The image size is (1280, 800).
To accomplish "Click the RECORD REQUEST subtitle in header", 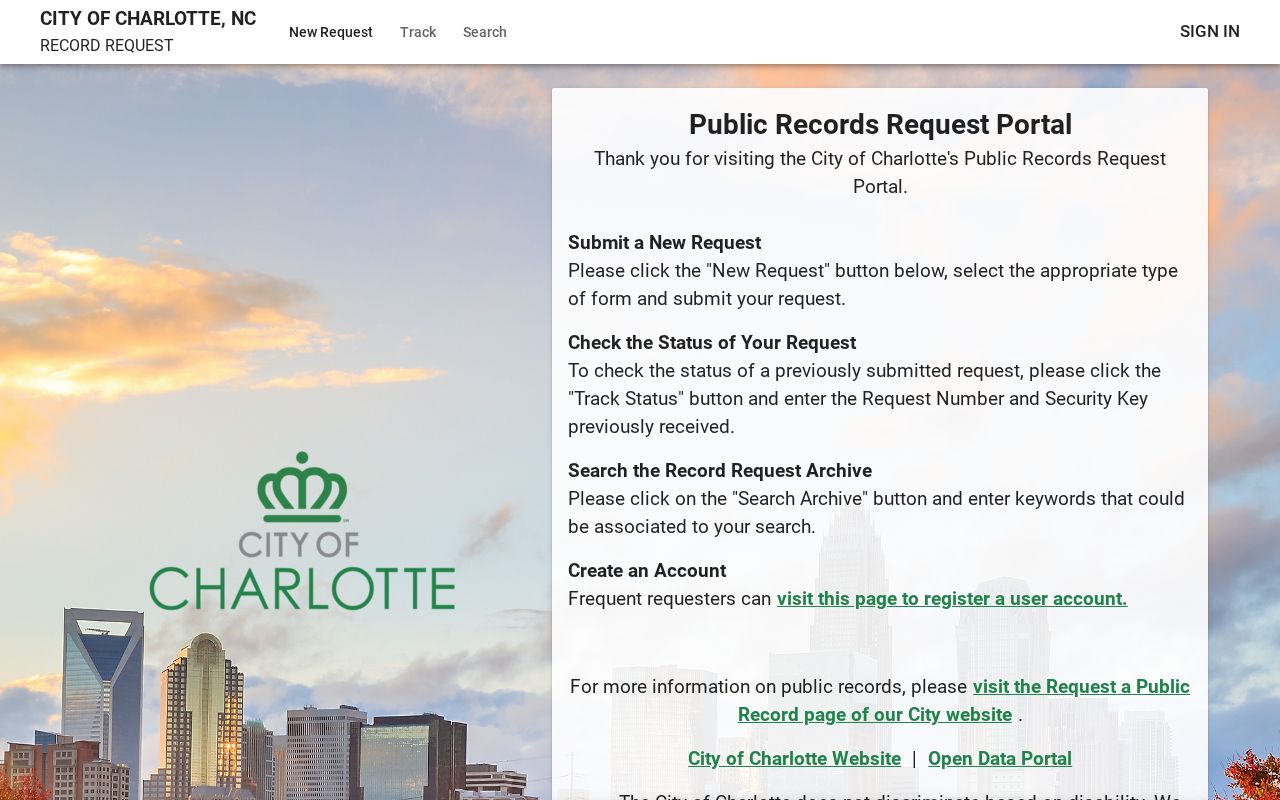I will (107, 46).
